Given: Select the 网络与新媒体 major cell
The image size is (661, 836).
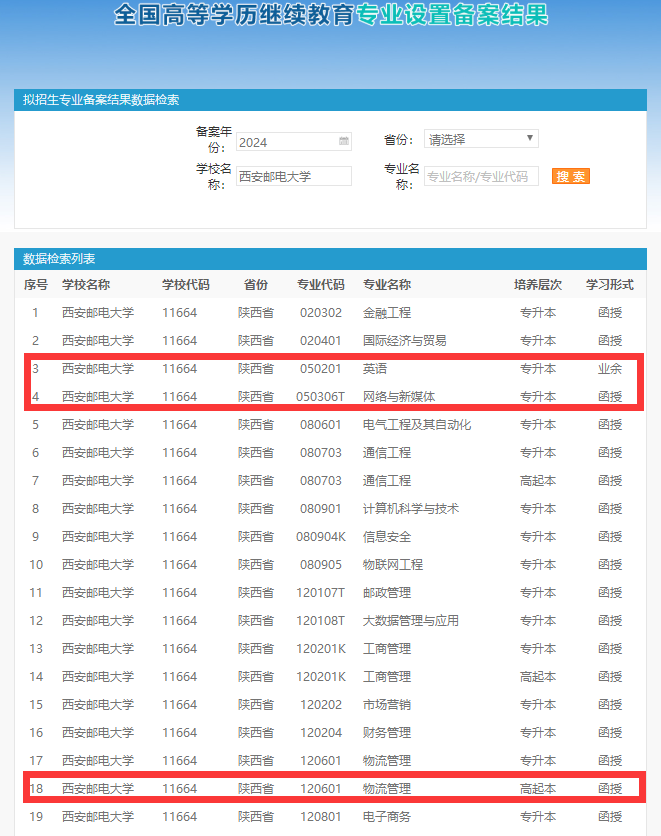Looking at the screenshot, I should (399, 397).
